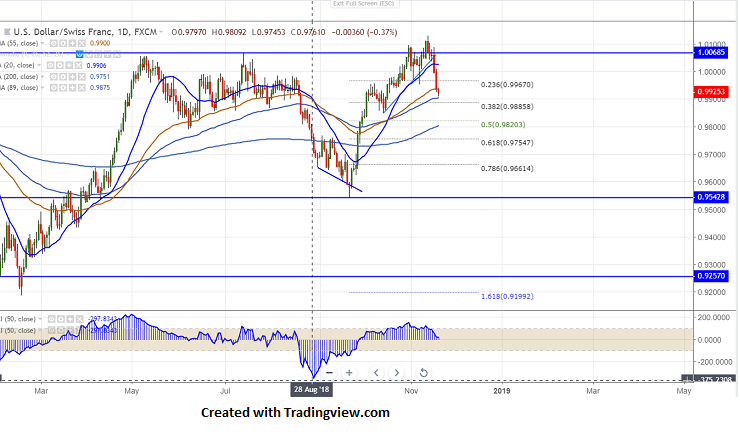Open settings gear for MA (55, close)
Image resolution: width=740 pixels, height=436 pixels.
63,43
